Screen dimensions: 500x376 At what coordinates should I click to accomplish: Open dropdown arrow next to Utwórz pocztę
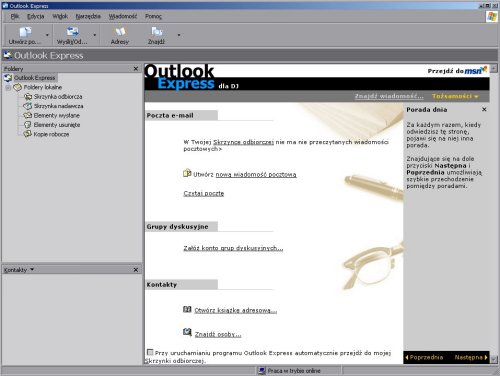47,35
